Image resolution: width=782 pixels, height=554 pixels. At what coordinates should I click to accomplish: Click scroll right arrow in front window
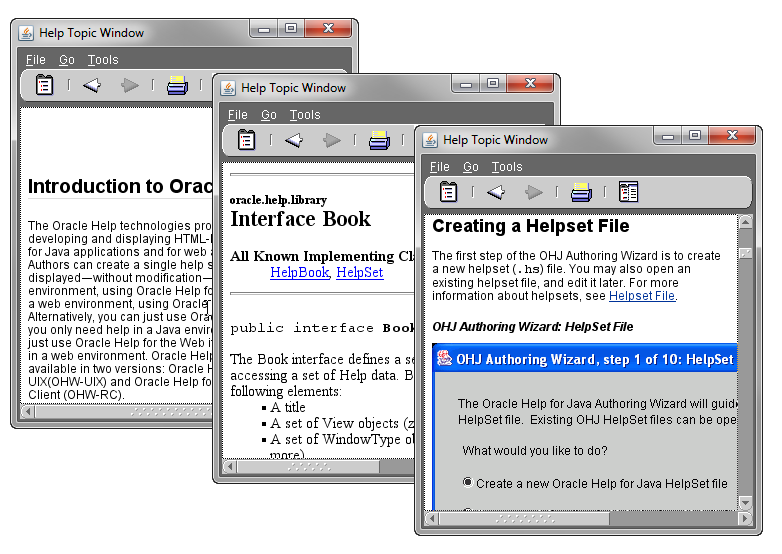[x=745, y=519]
